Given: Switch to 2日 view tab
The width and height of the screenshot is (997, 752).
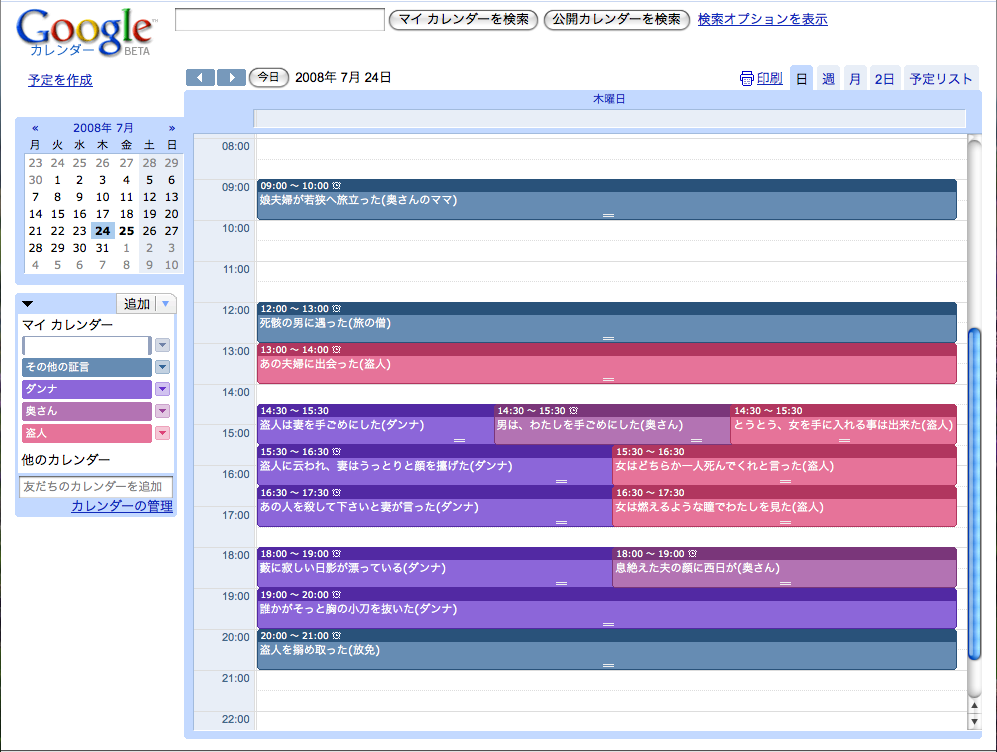Looking at the screenshot, I should 884,79.
